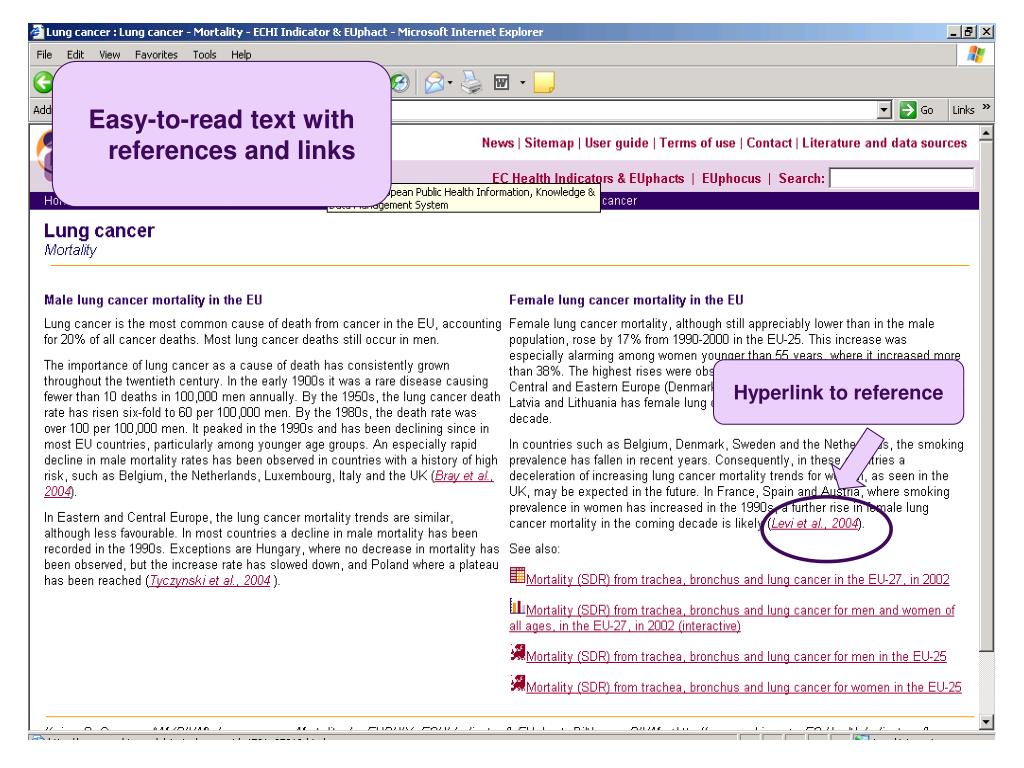Open the interactive men and women mortality link
This screenshot has width=1024, height=768.
click(732, 618)
